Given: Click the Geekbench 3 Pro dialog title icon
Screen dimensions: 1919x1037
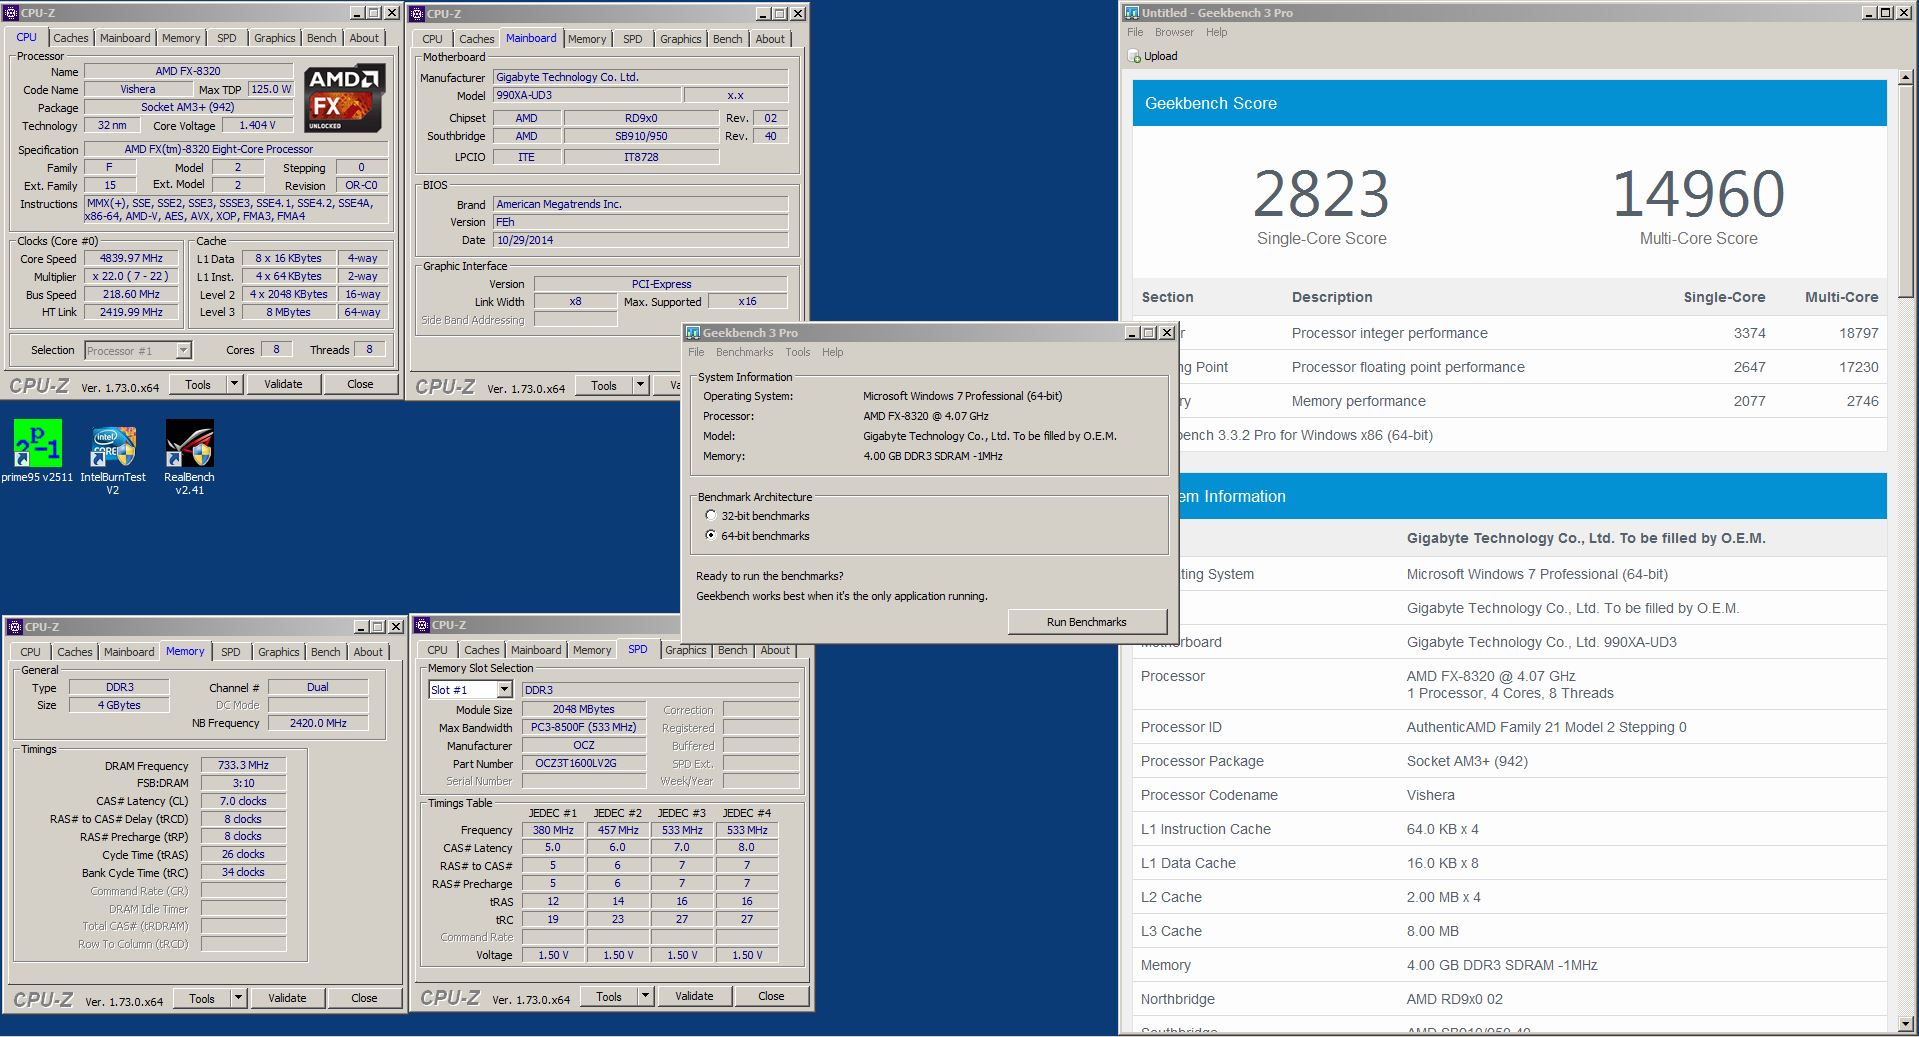Looking at the screenshot, I should coord(693,333).
